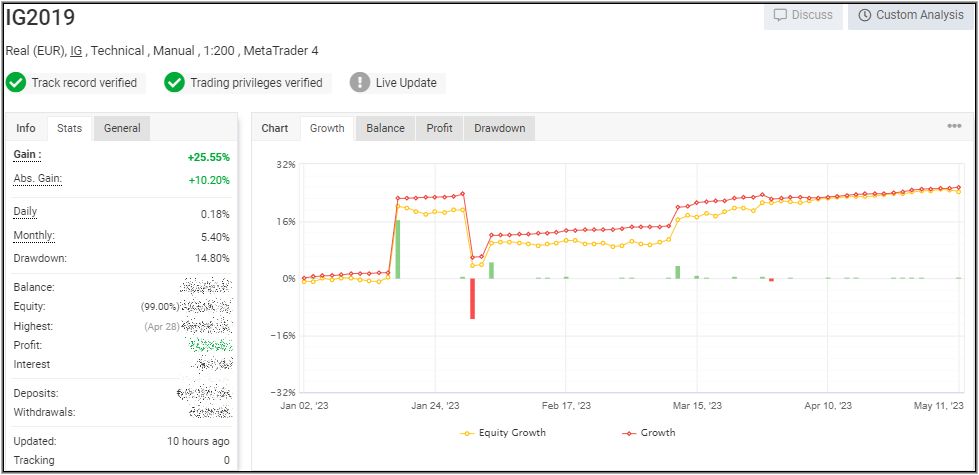The height and width of the screenshot is (475, 979).
Task: Open the Balance chart tab
Action: 385,128
